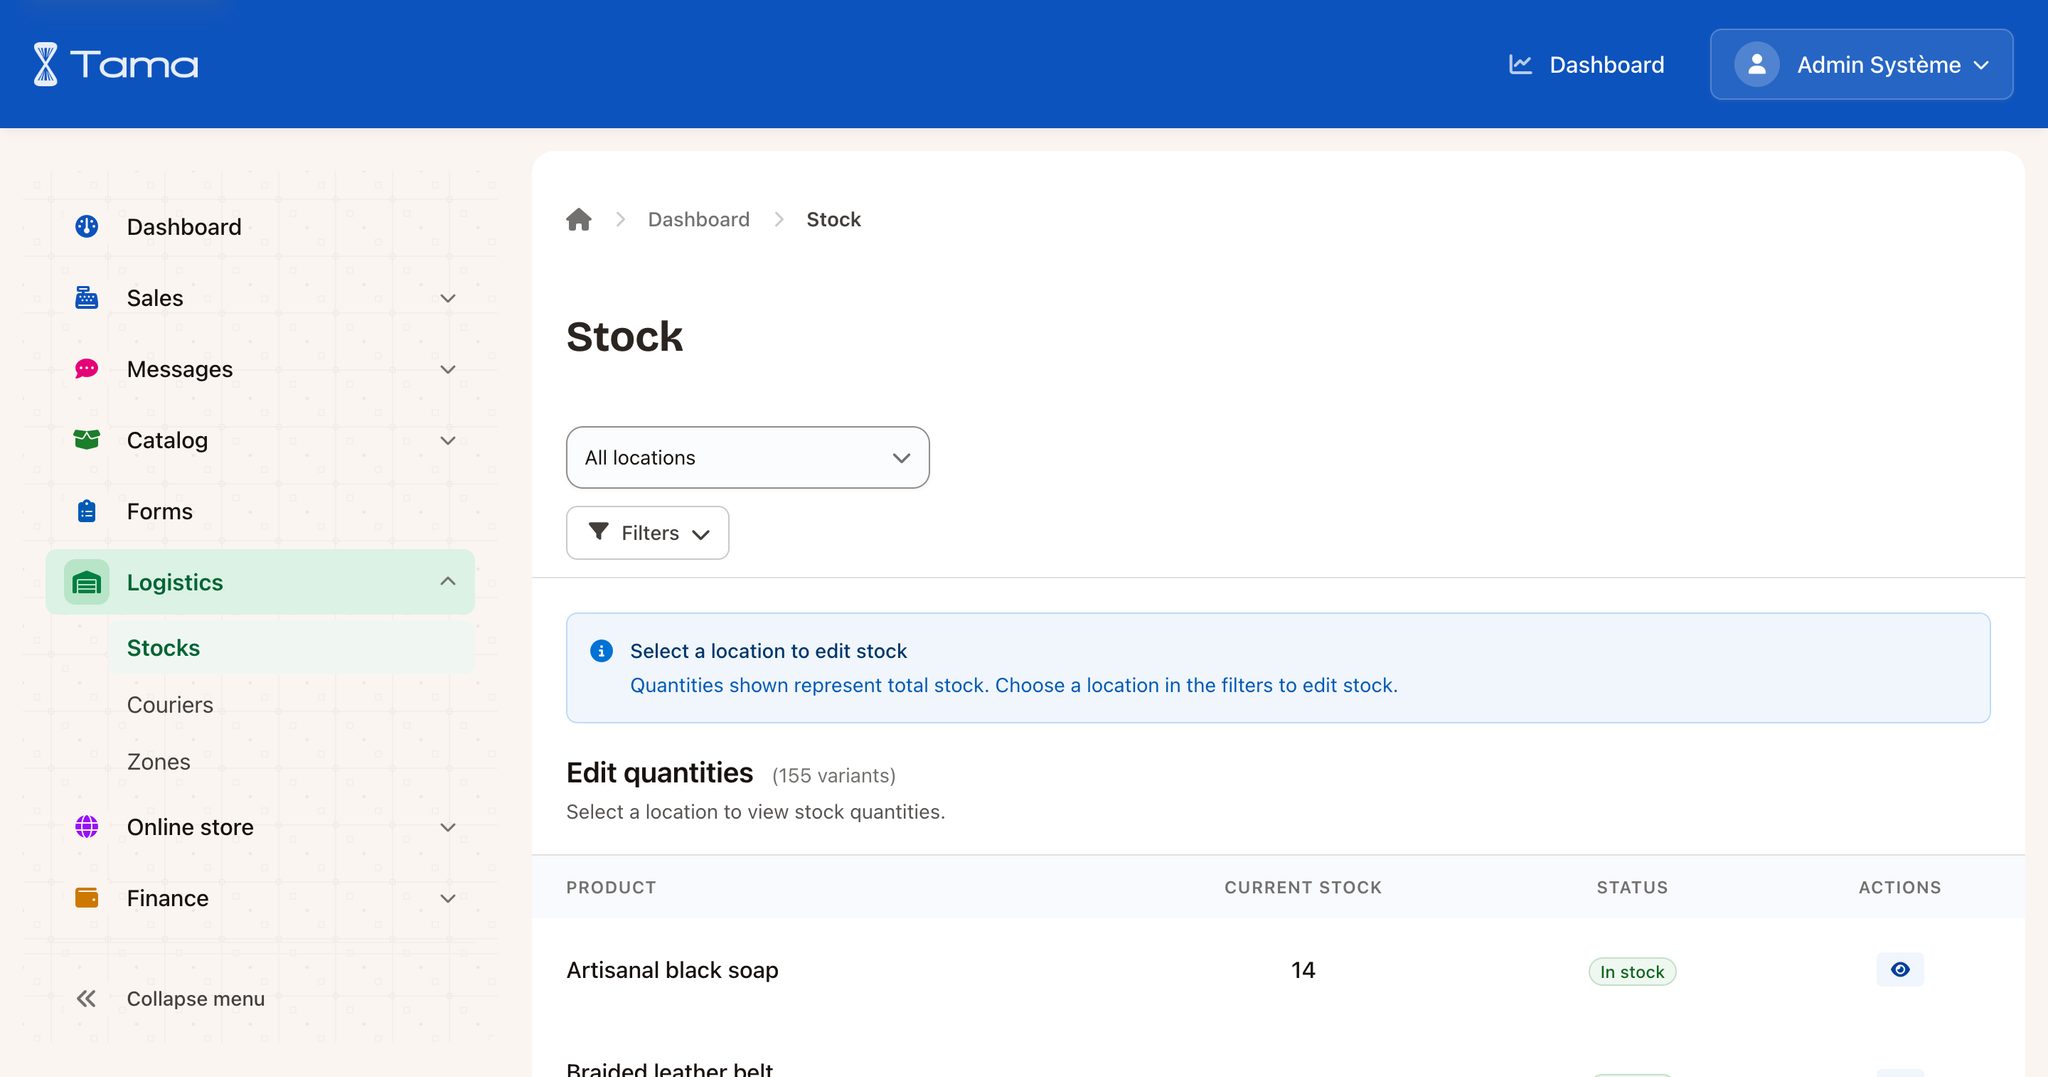2048x1077 pixels.
Task: Click the Dashboard breadcrumb link
Action: 698,219
